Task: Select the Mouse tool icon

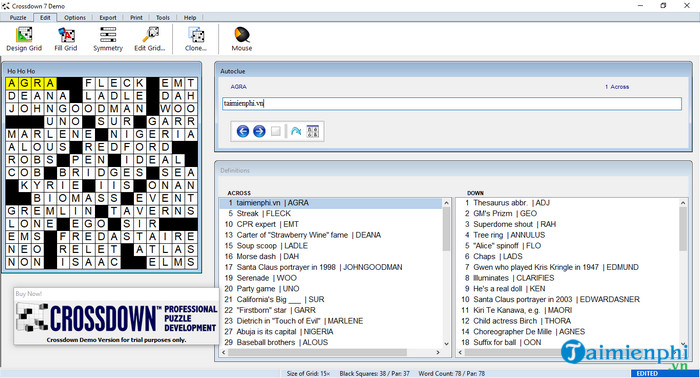Action: pos(242,39)
